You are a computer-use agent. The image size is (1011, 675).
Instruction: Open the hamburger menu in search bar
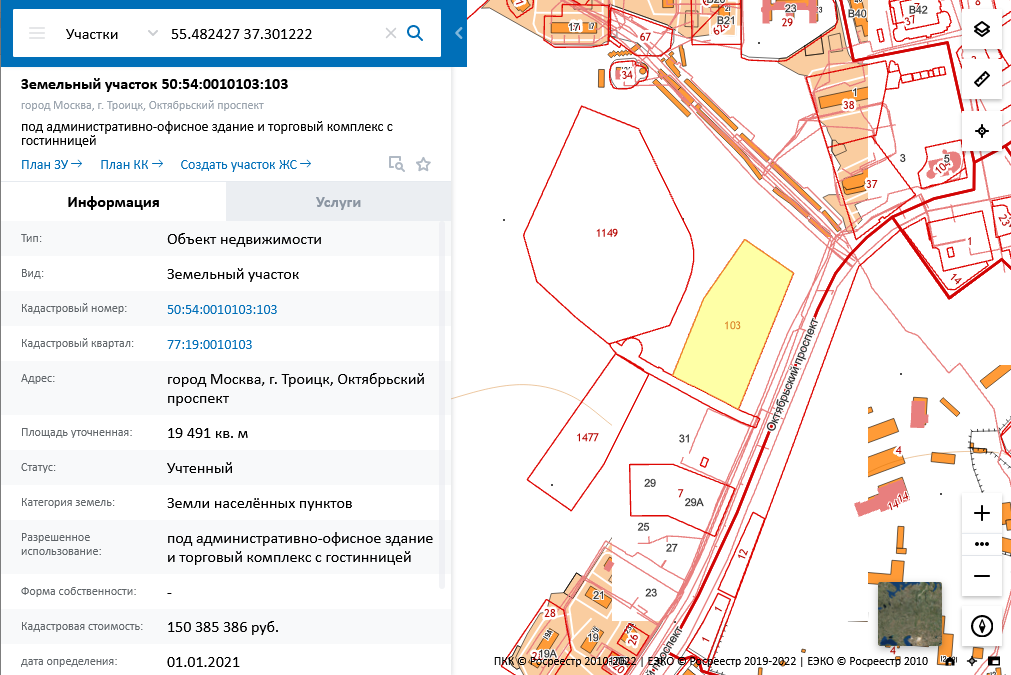point(37,34)
